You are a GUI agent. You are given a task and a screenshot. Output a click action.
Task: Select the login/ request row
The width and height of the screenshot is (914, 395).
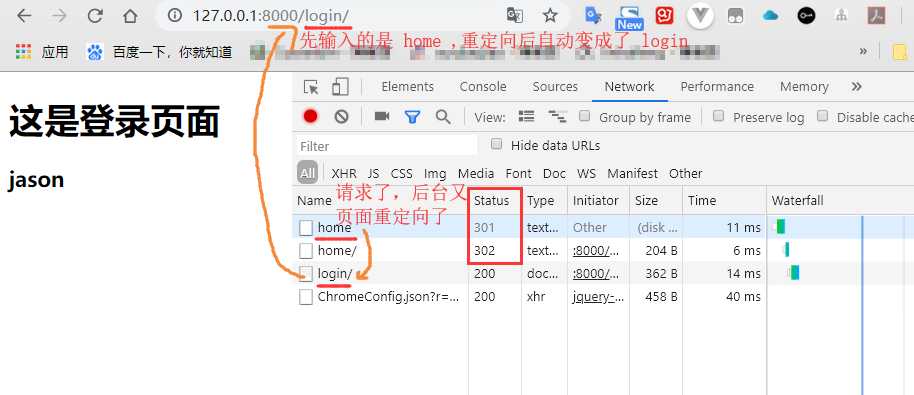click(603, 274)
